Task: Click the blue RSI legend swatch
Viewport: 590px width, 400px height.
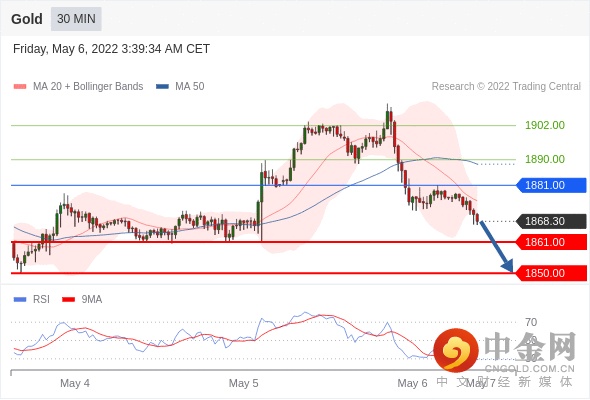Action: coord(20,300)
